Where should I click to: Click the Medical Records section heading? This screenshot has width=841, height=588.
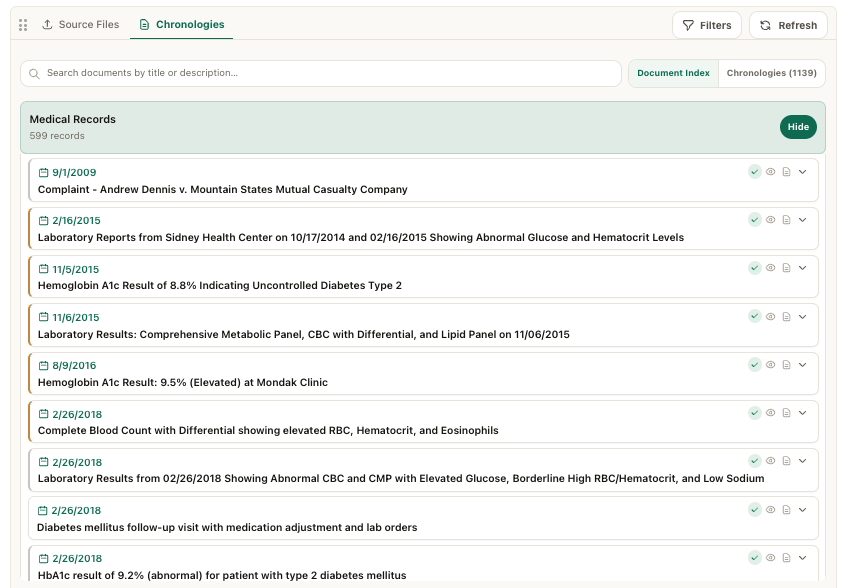[72, 119]
